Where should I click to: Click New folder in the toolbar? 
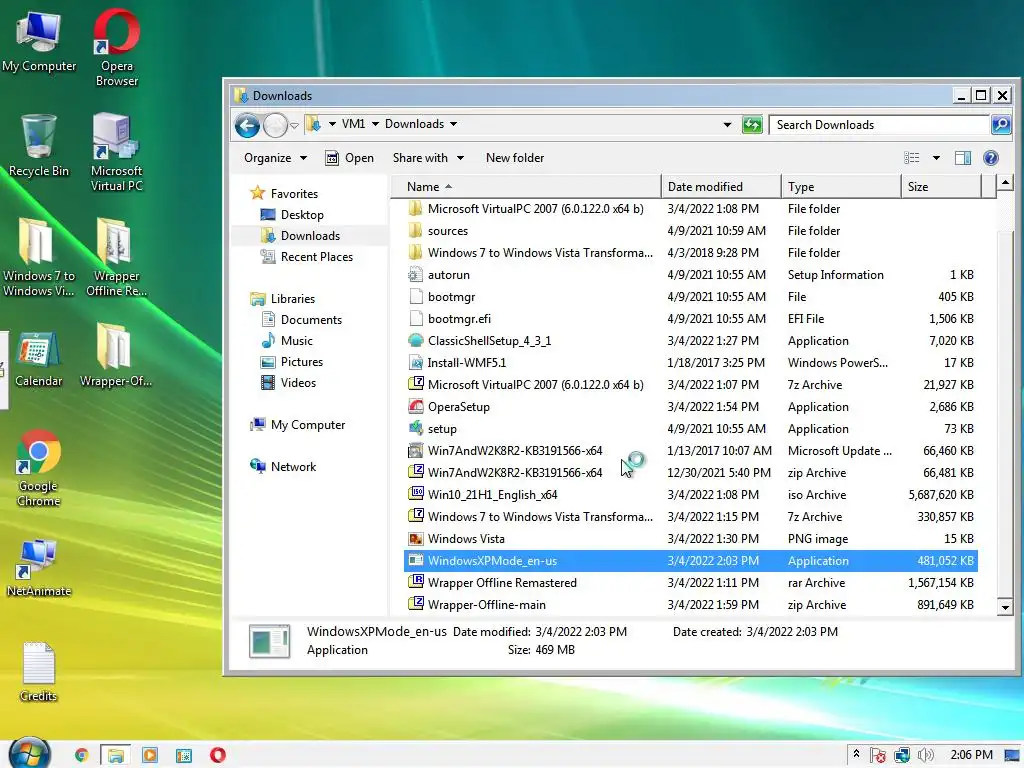515,157
